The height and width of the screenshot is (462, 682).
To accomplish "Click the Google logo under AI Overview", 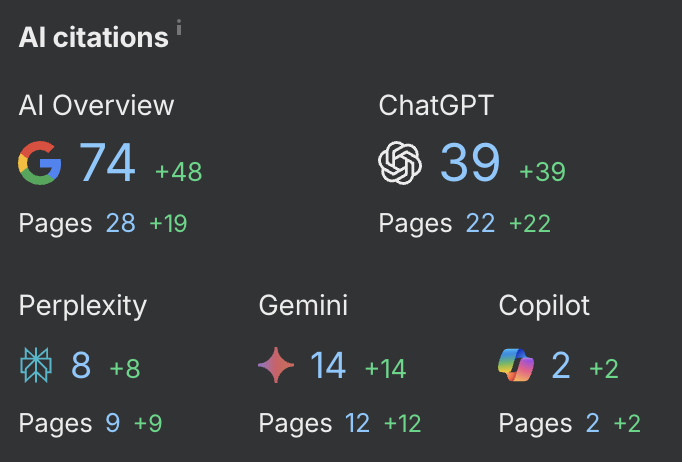I will [x=40, y=163].
